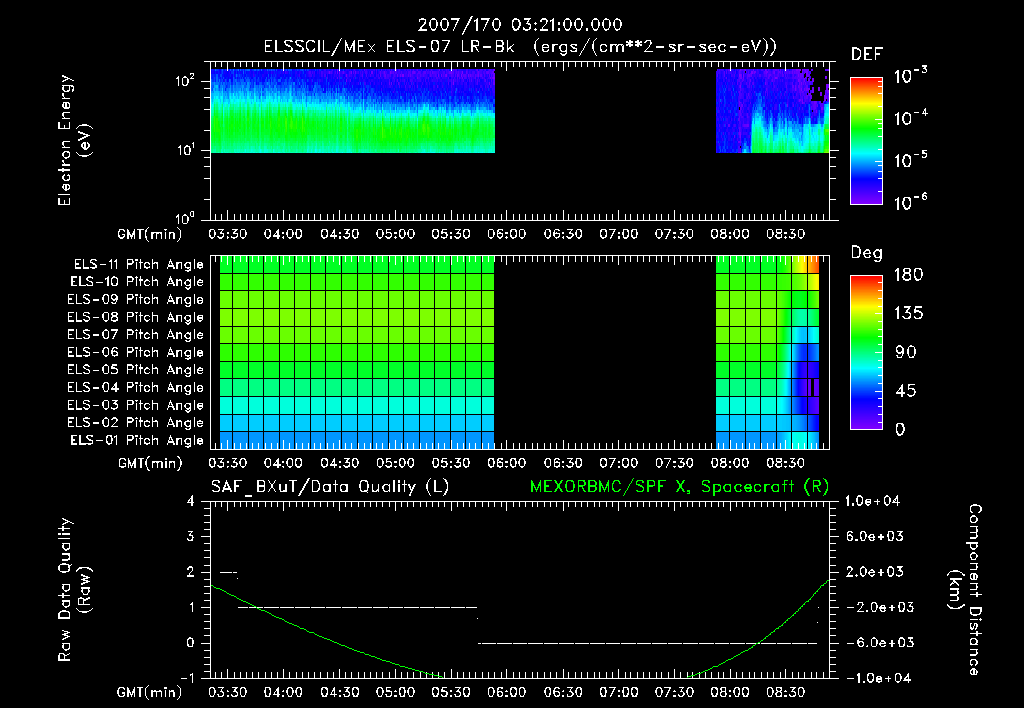Select ELS-04 Pitch Angle row label
Viewport: 1024px width, 708px height.
[x=135, y=387]
